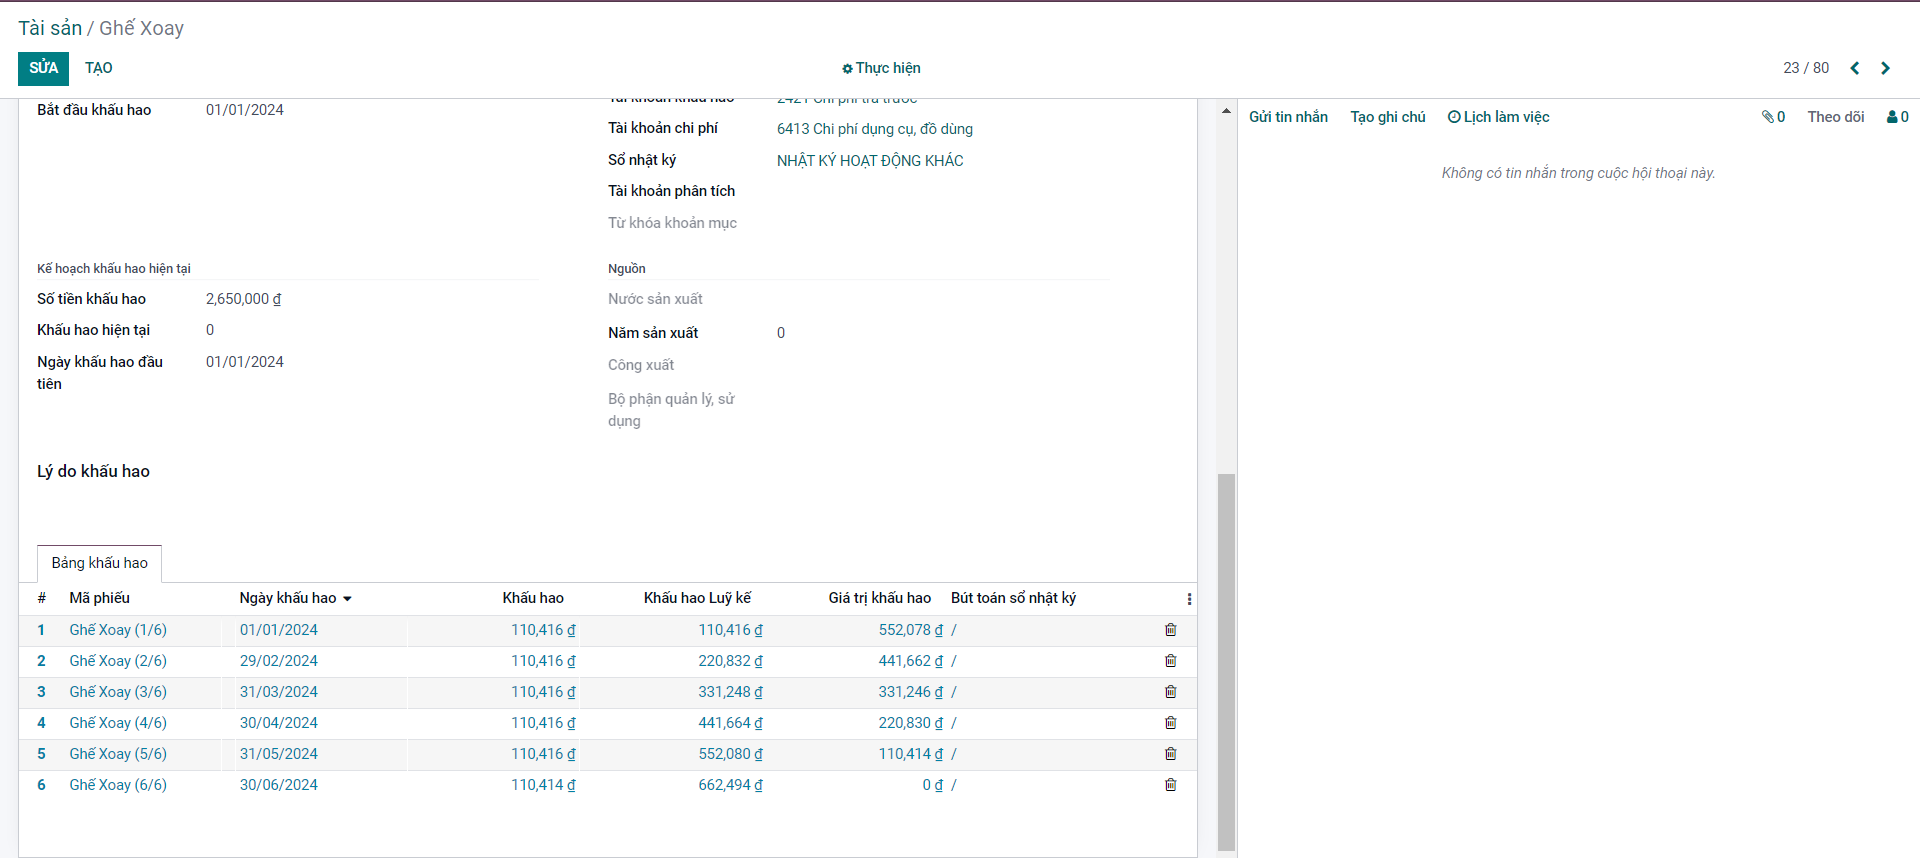Select the Bảng khấu hao tab

point(99,563)
